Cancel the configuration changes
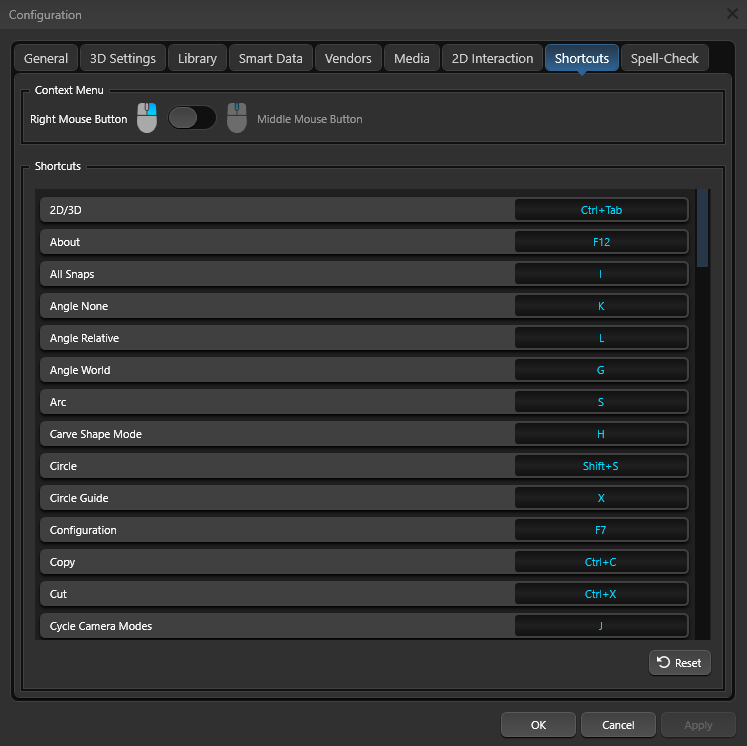This screenshot has height=746, width=747. [x=618, y=725]
